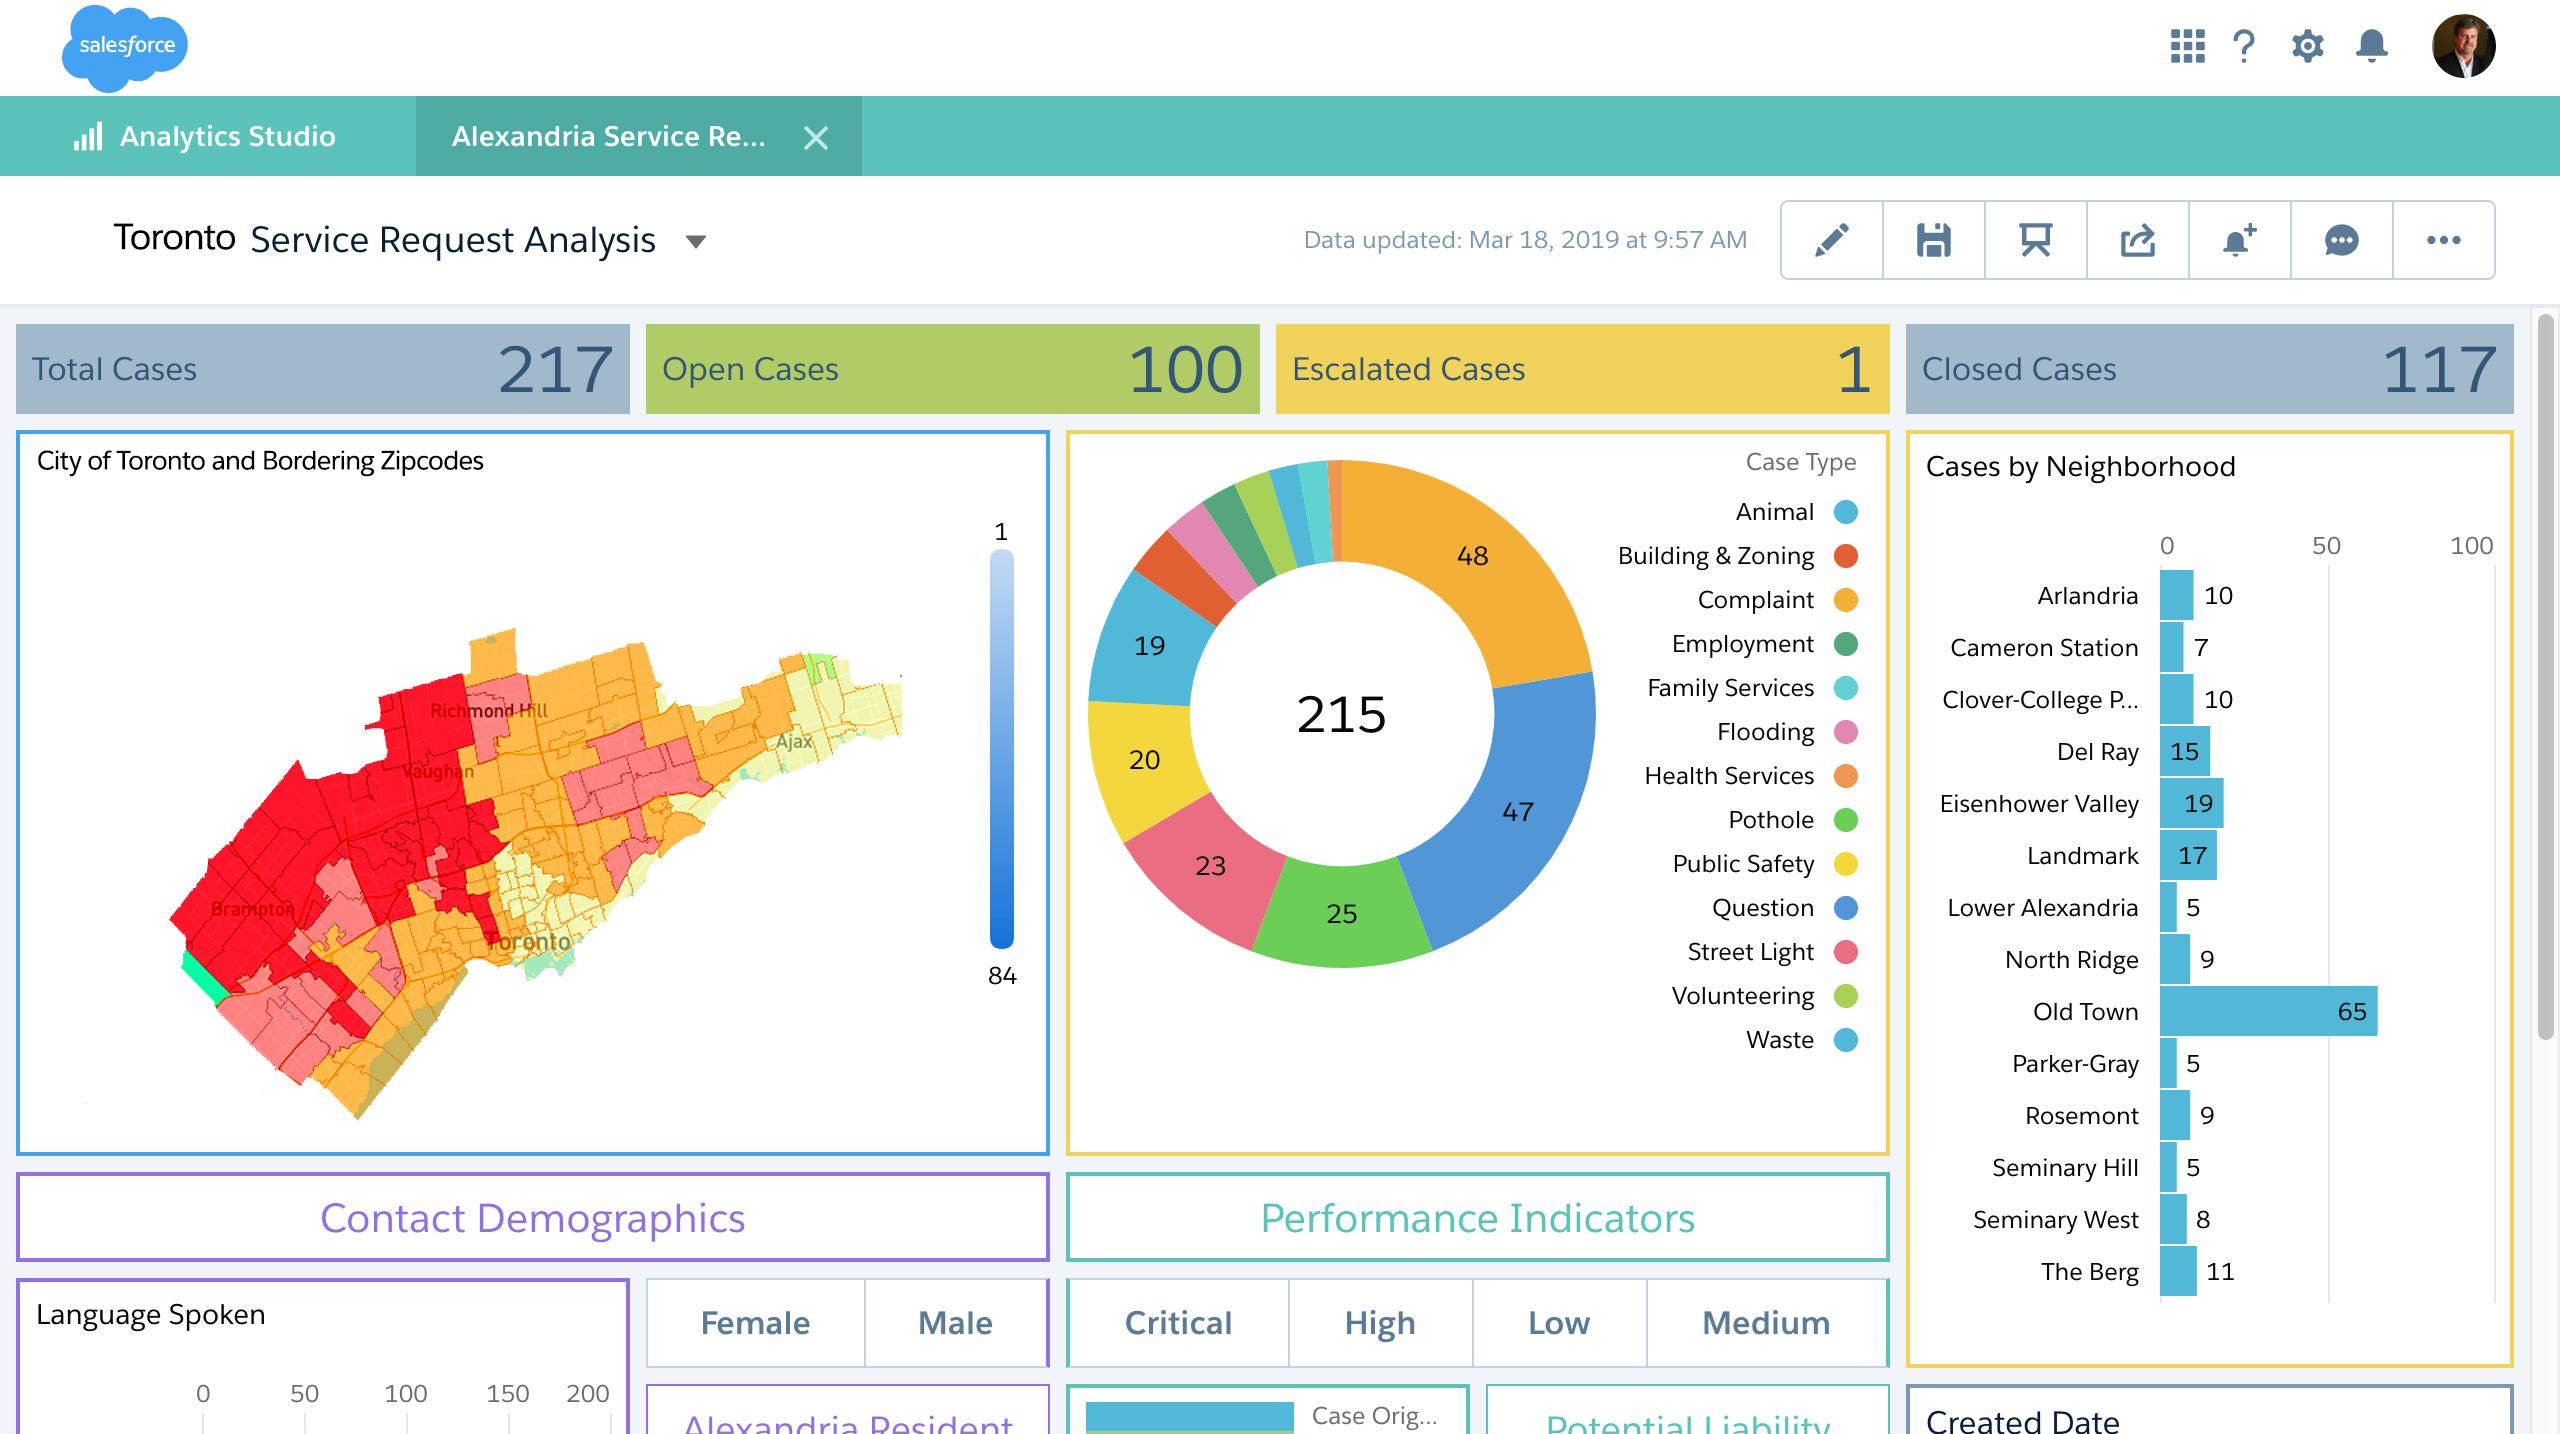2560x1434 pixels.
Task: Close the Alexandria Service Re... tab
Action: pos(816,138)
